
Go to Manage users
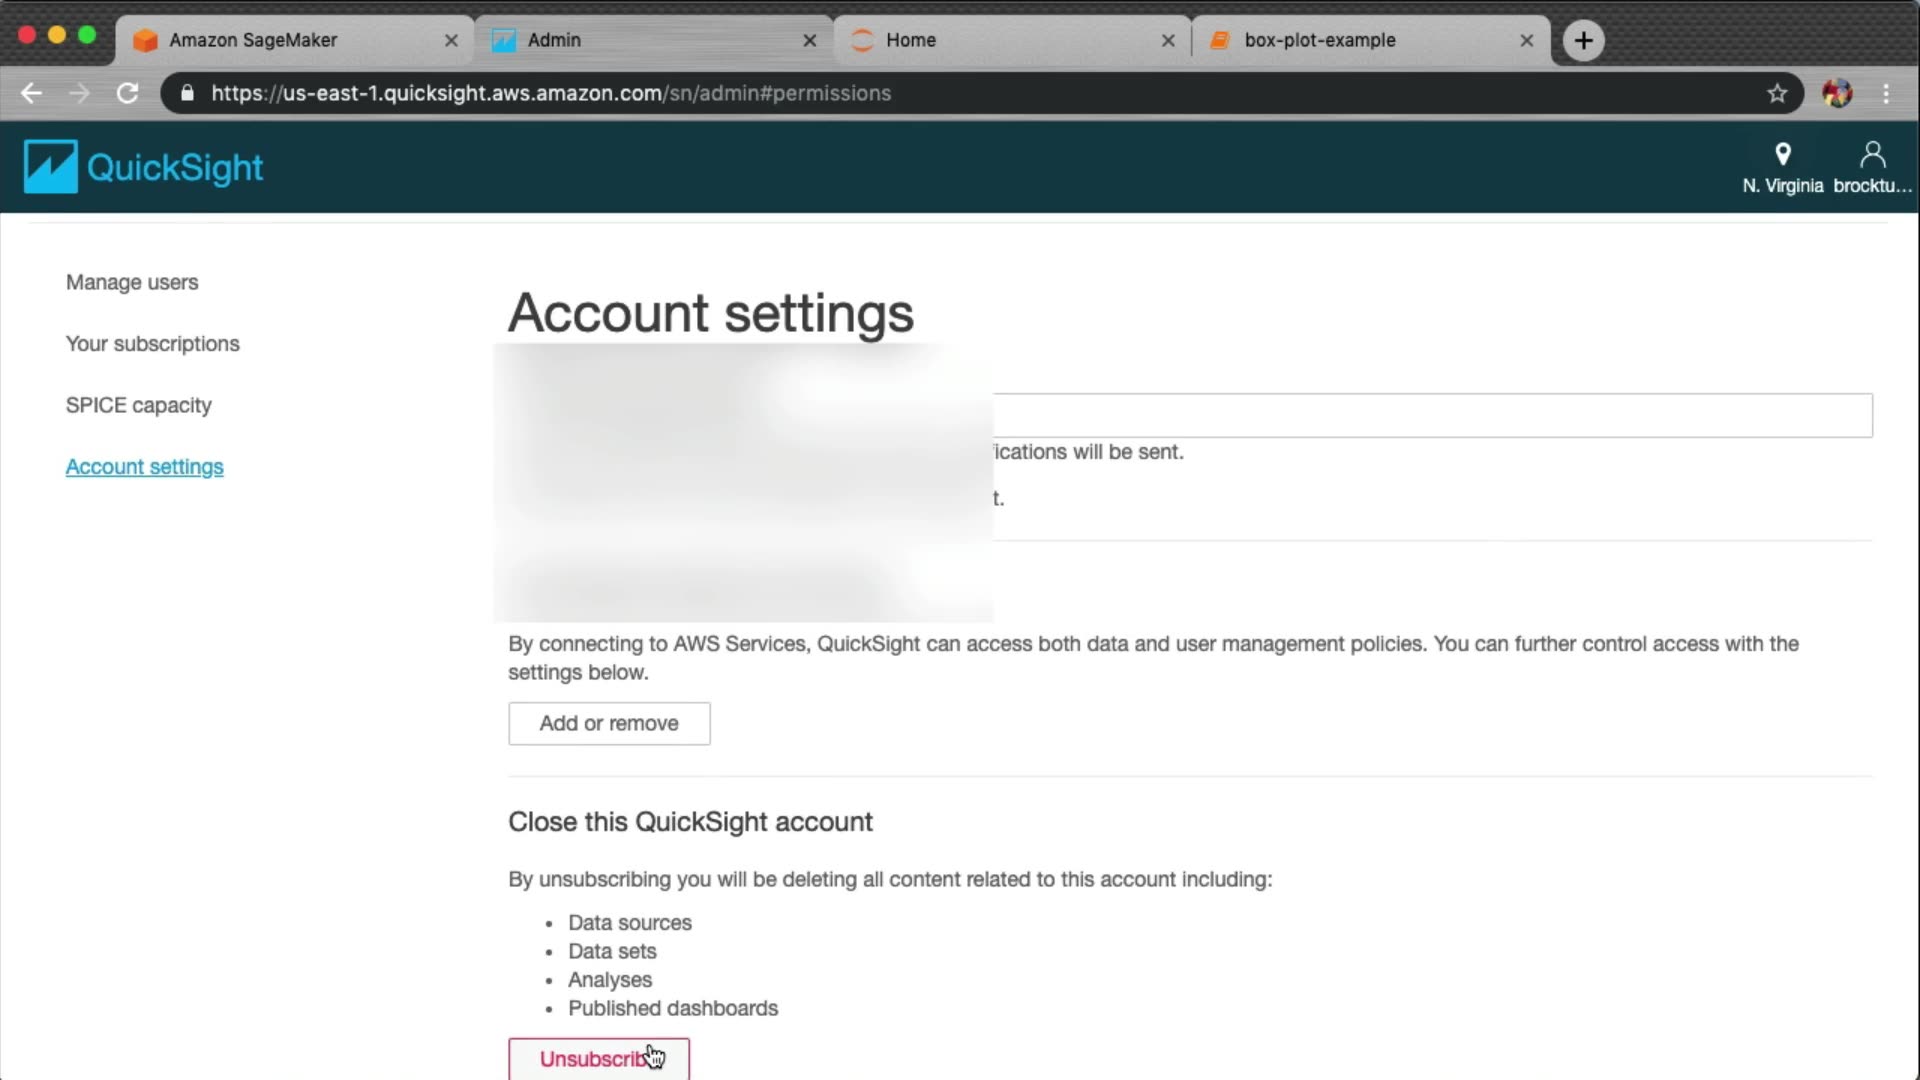(132, 282)
